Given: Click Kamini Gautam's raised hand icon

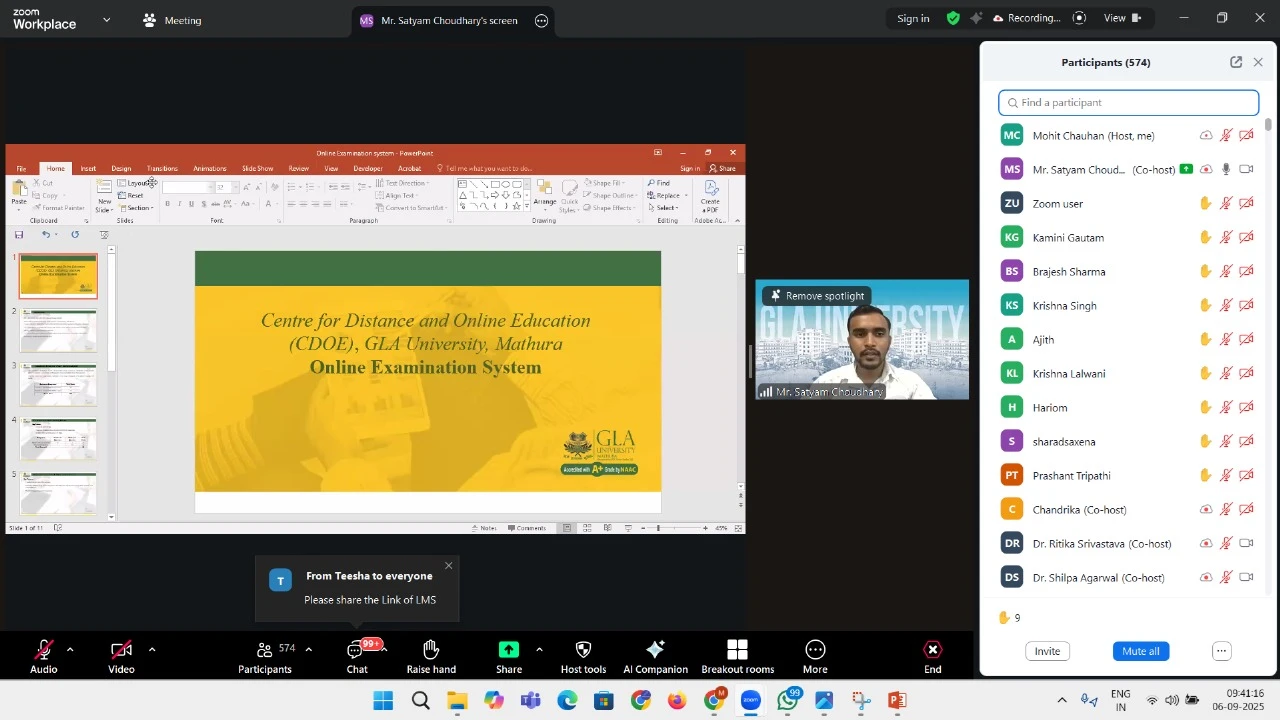Looking at the screenshot, I should coord(1206,238).
